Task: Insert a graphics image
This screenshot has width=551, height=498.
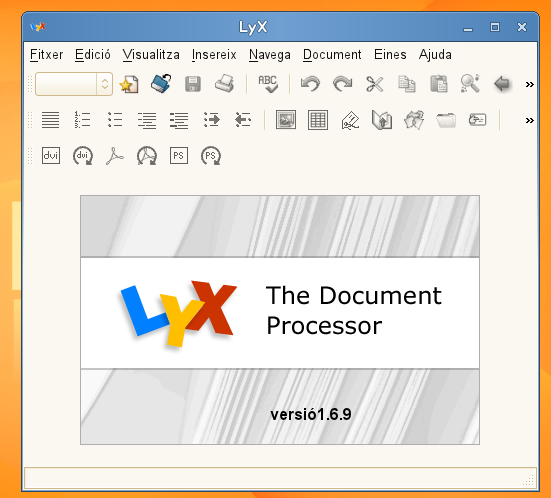Action: [x=286, y=120]
